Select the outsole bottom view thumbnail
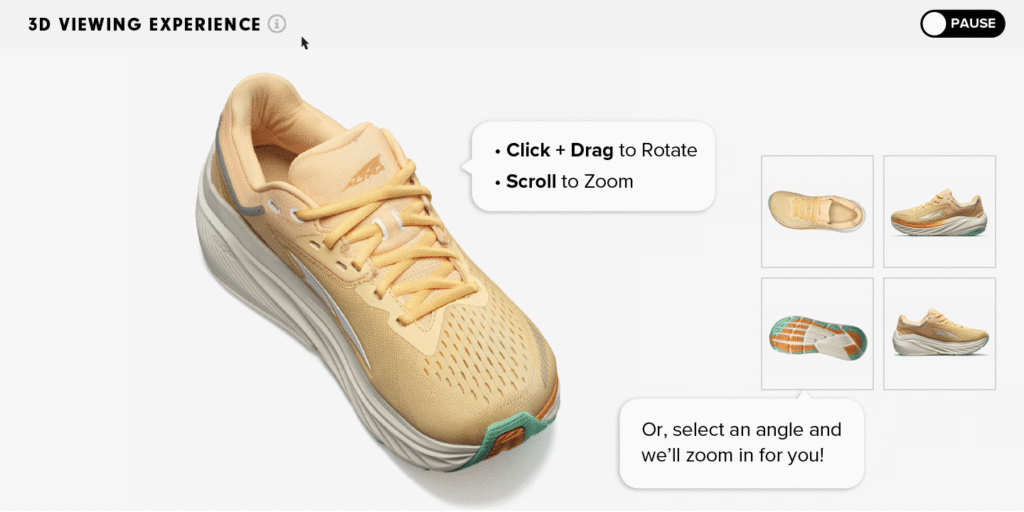1024x512 pixels. coord(817,334)
